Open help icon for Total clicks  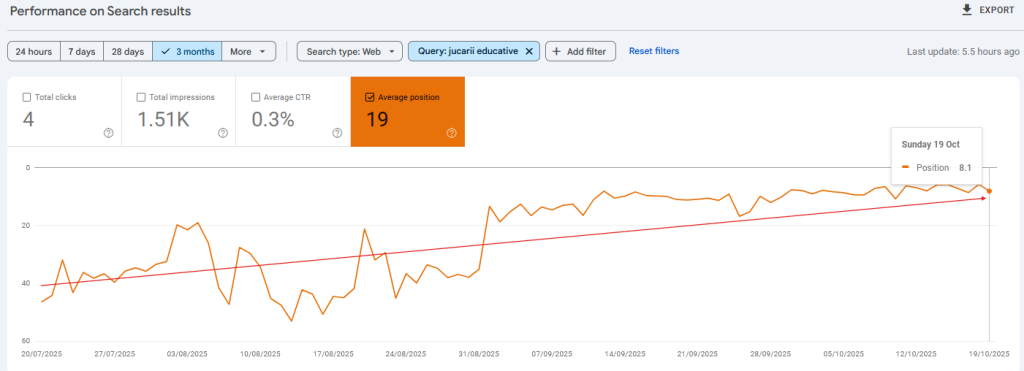click(x=108, y=133)
